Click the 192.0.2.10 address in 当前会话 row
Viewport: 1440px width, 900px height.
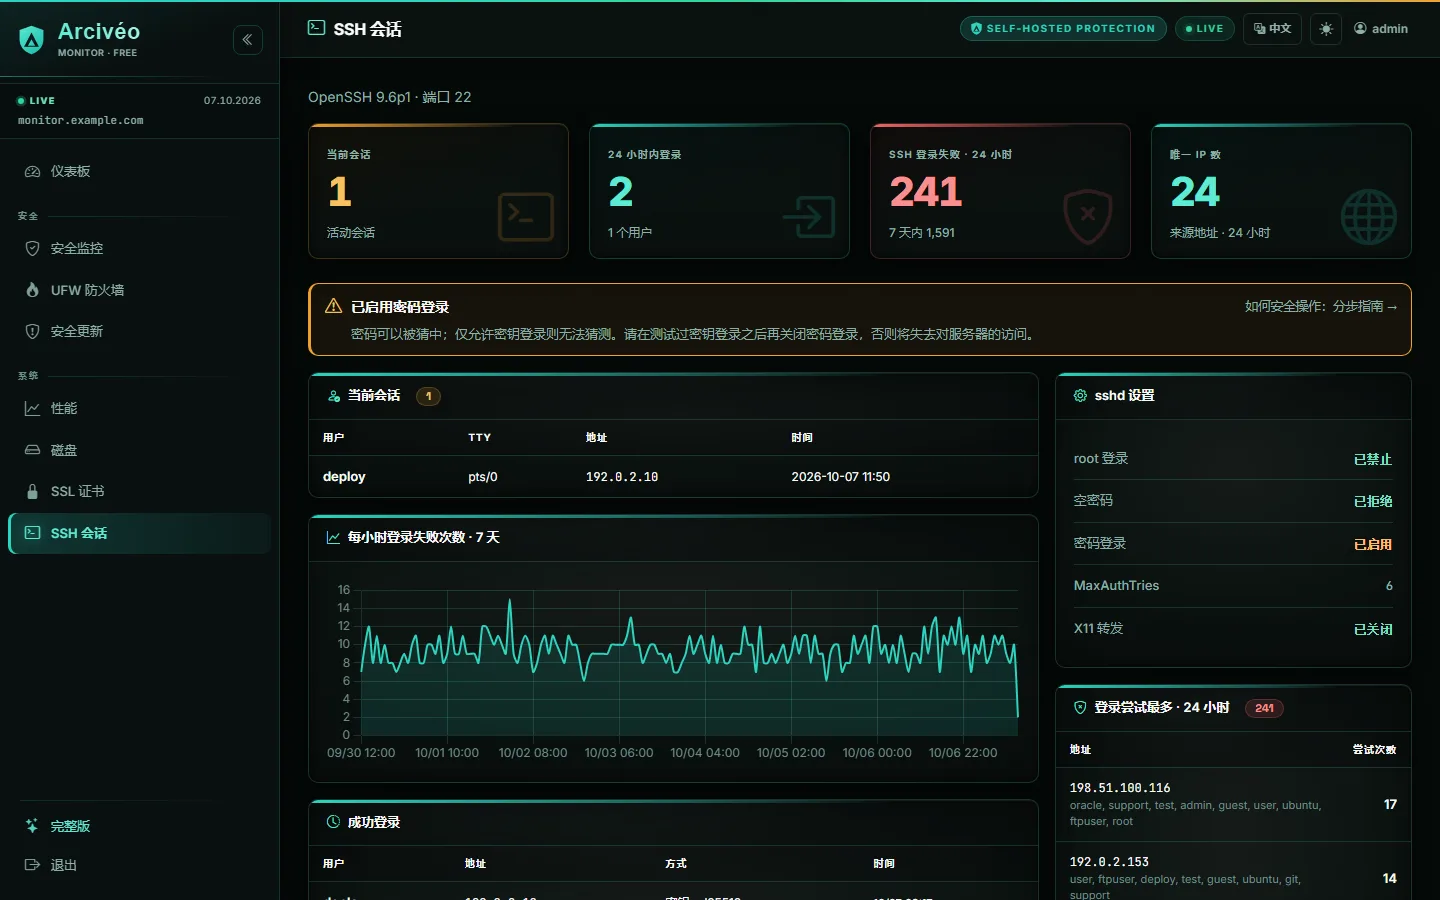[x=622, y=477]
